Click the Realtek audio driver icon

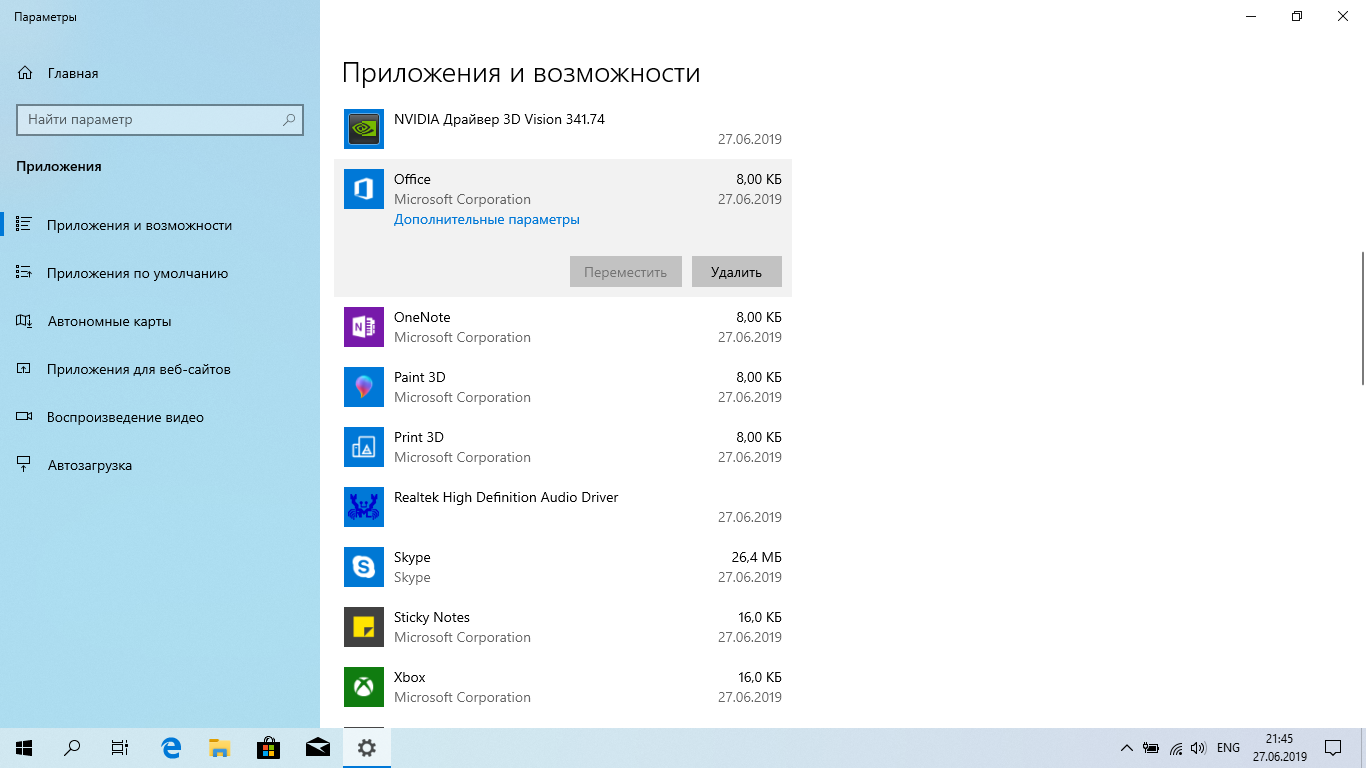tap(364, 507)
